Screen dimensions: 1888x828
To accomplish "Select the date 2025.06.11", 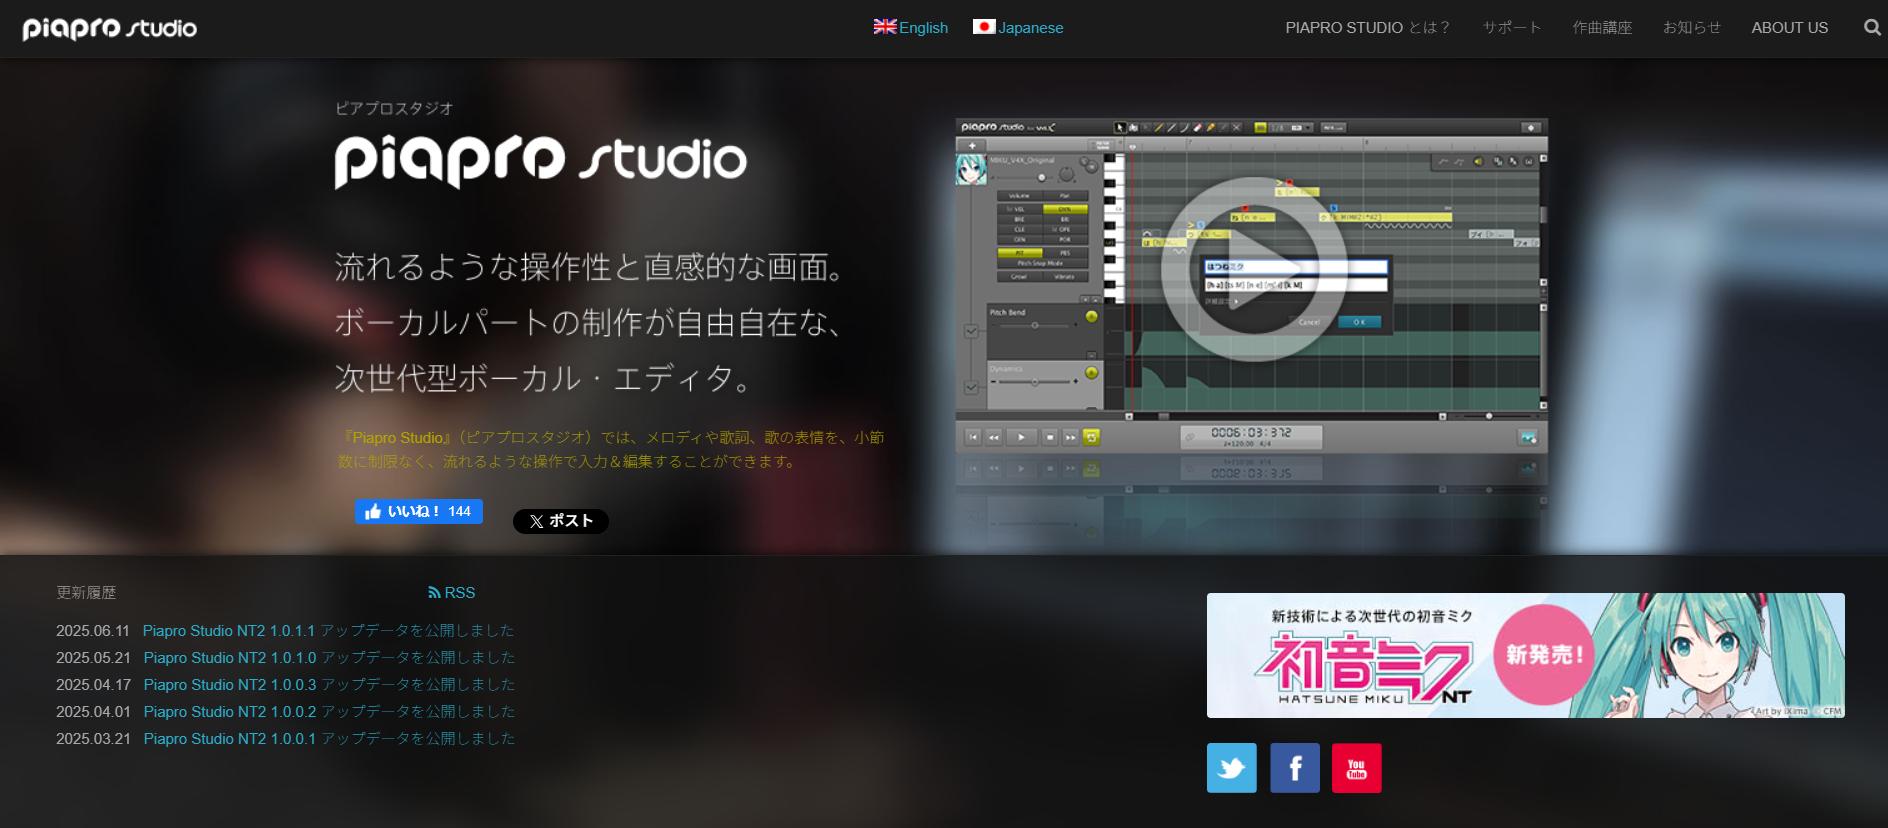I will [93, 631].
